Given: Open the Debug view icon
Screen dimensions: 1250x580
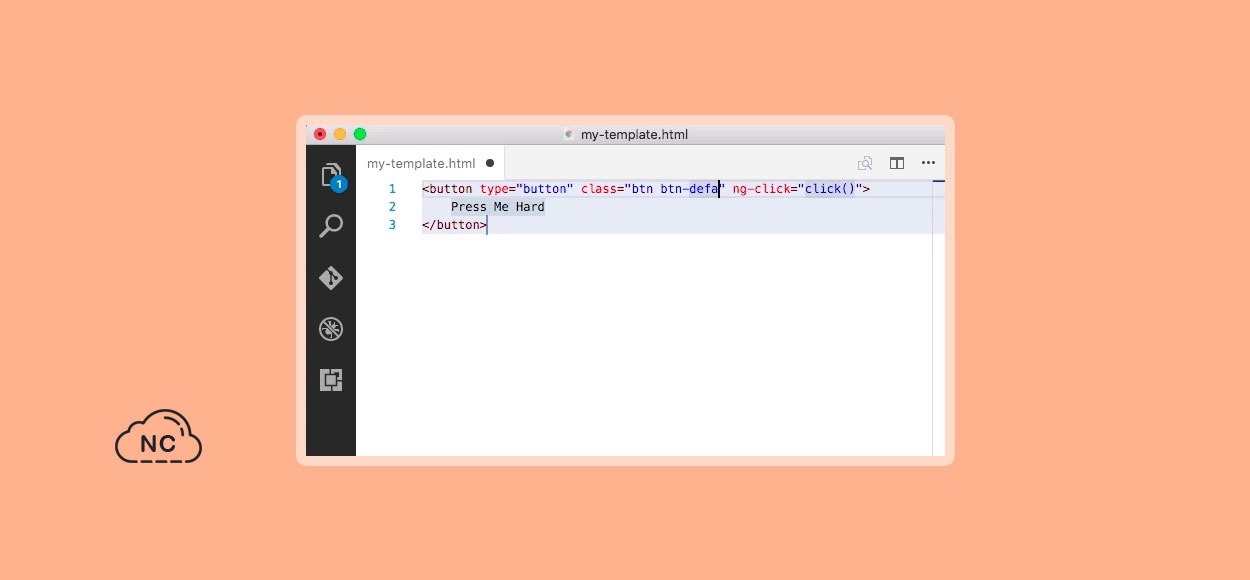Looking at the screenshot, I should coord(331,329).
